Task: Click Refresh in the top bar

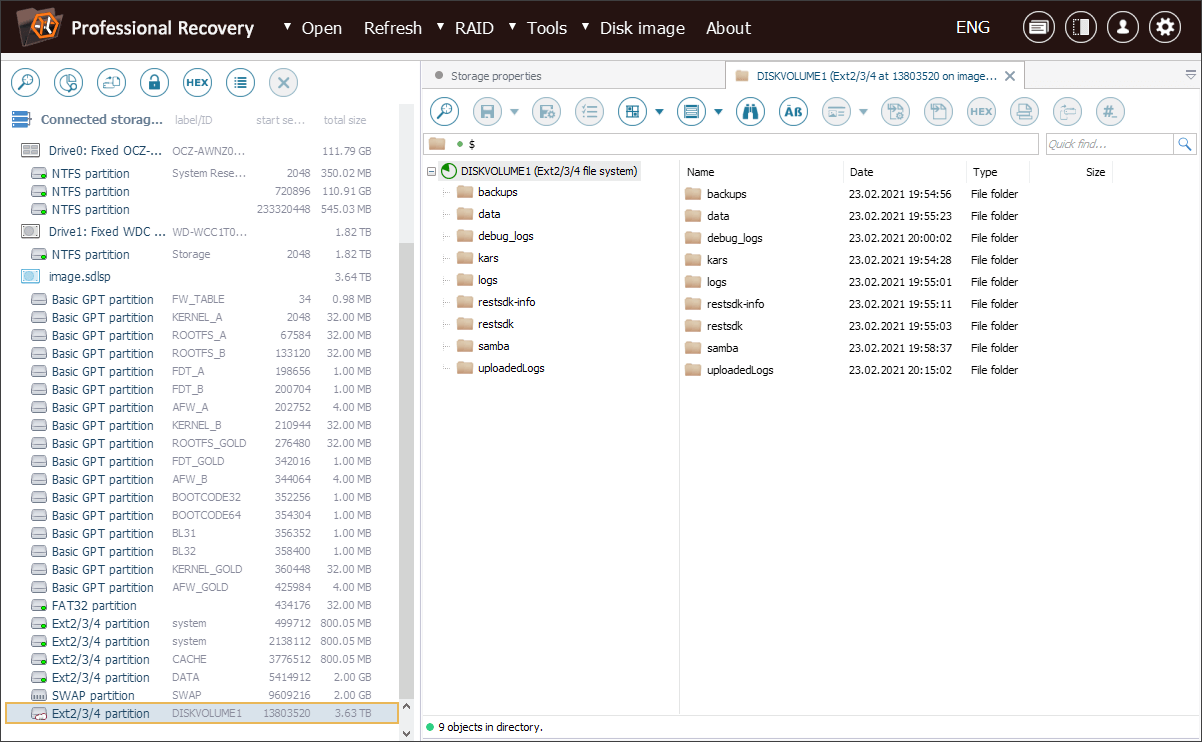Action: pyautogui.click(x=392, y=28)
